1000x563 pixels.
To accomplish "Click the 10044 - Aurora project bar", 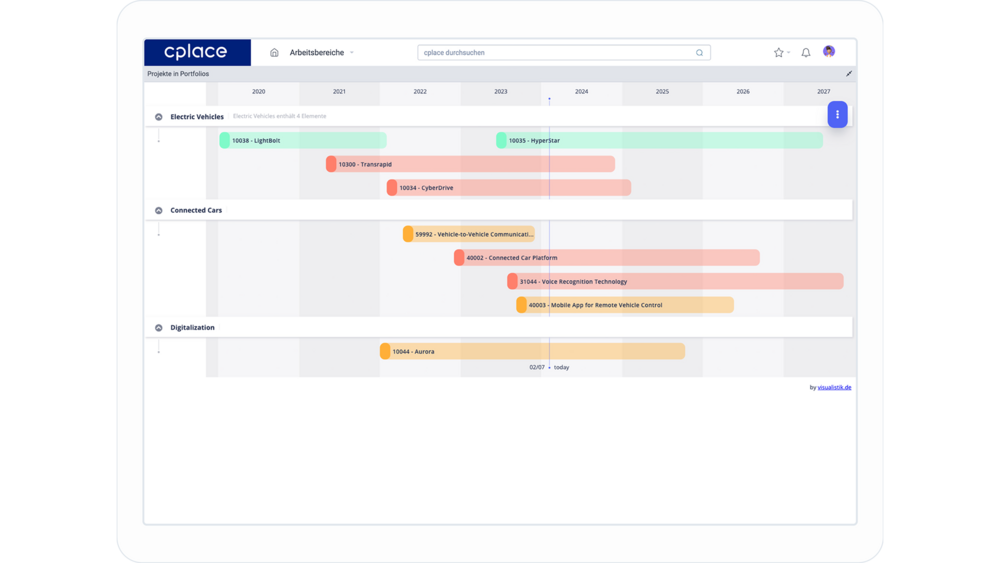I will 532,352.
